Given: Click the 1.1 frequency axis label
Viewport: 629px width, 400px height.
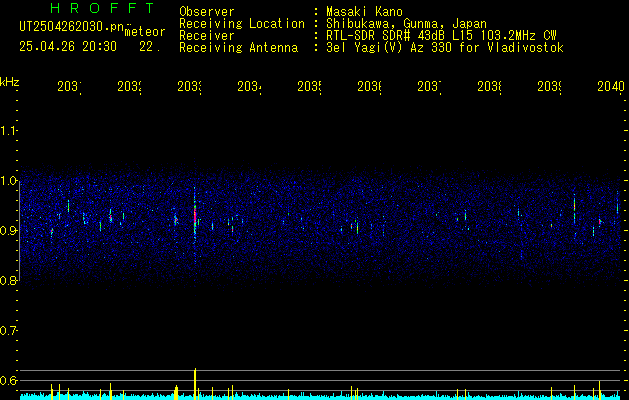Looking at the screenshot, I should click(x=8, y=130).
